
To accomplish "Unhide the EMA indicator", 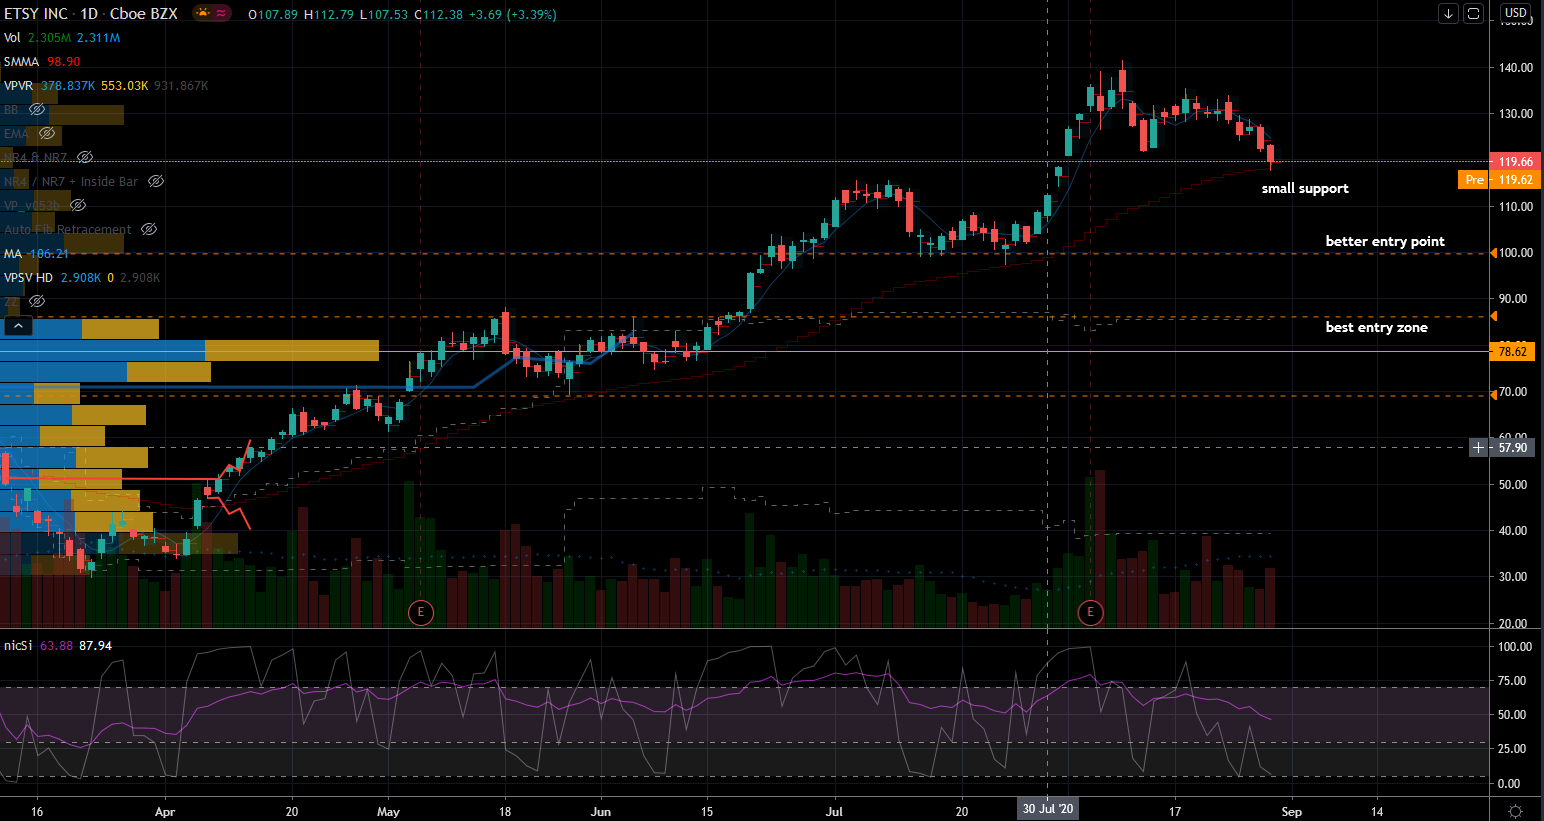I will [46, 133].
